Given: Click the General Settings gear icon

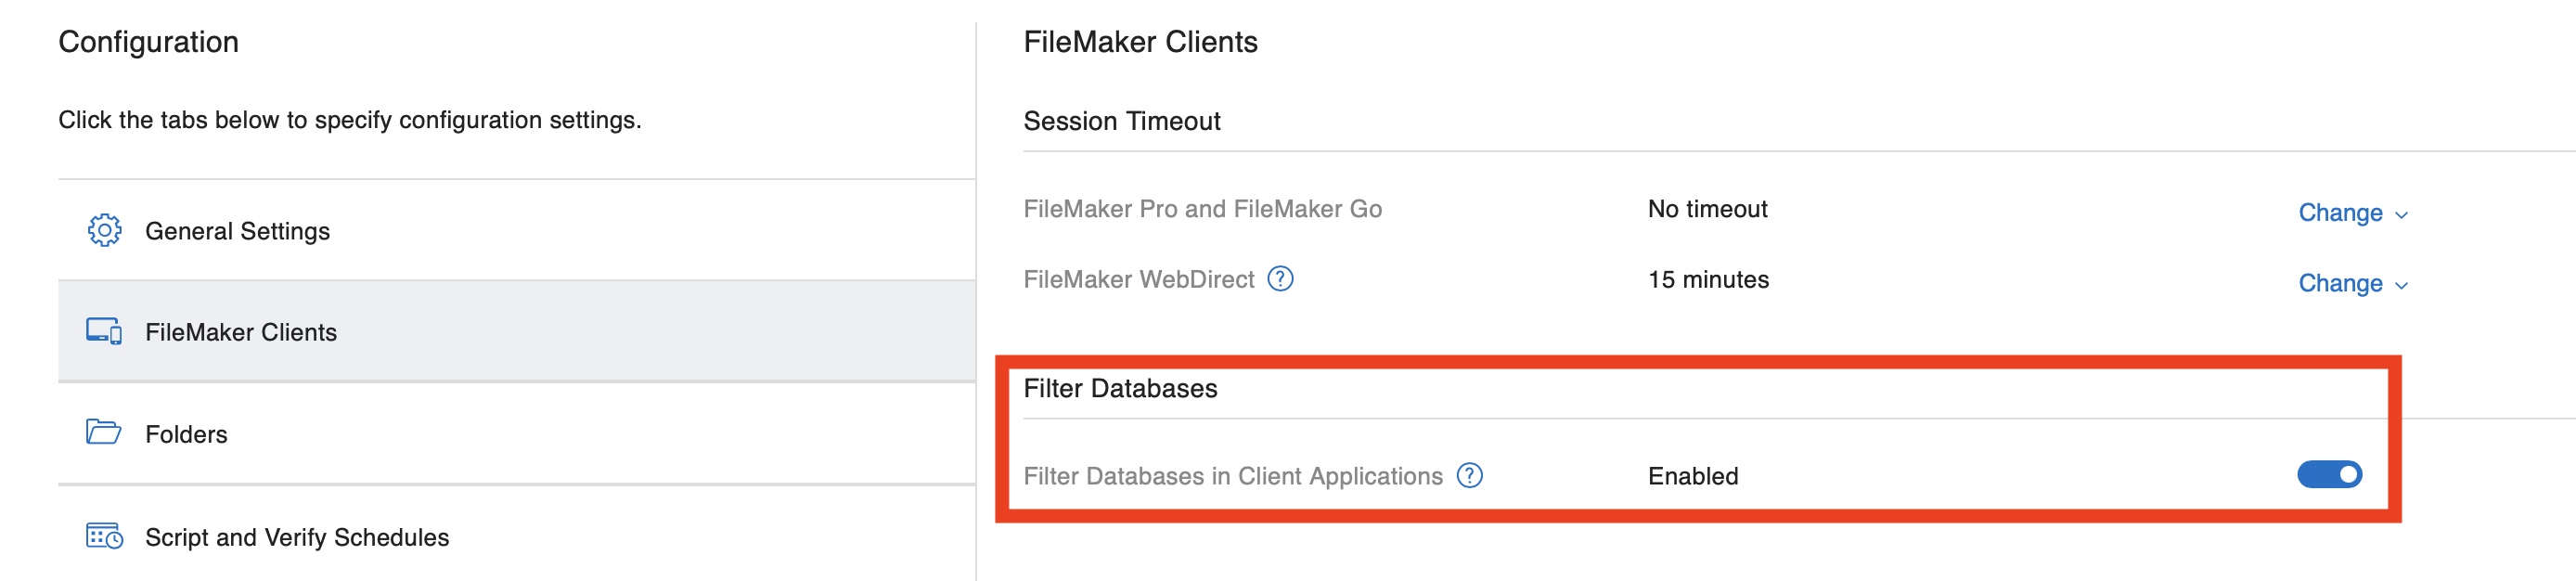Looking at the screenshot, I should (104, 230).
